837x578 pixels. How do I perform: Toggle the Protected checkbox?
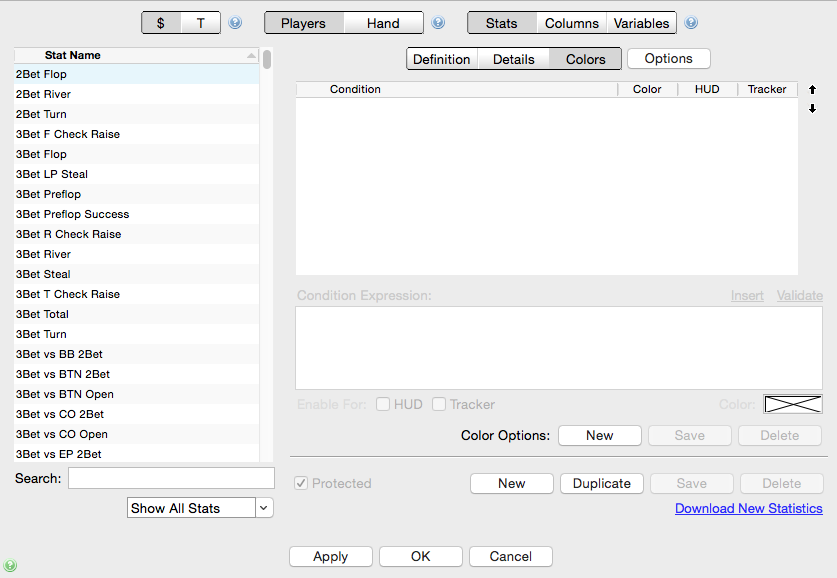(x=301, y=483)
